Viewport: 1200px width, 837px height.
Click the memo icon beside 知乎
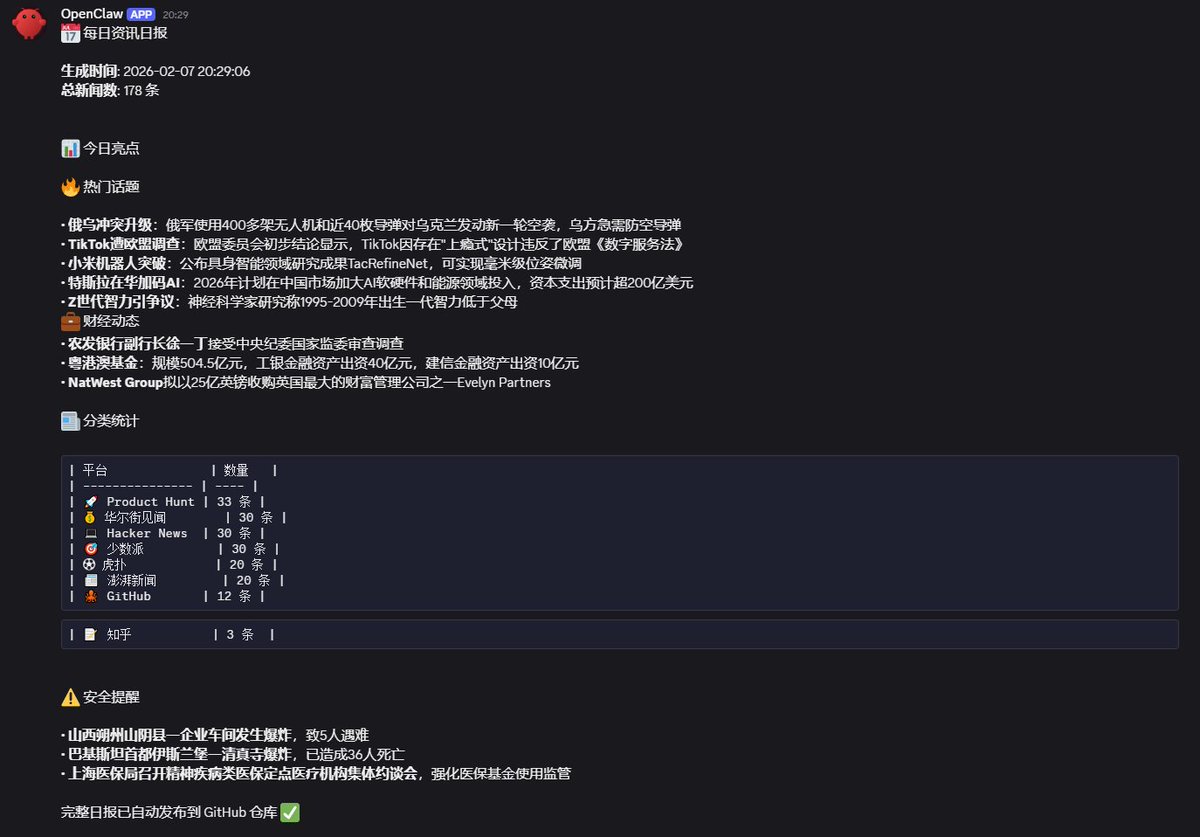92,634
